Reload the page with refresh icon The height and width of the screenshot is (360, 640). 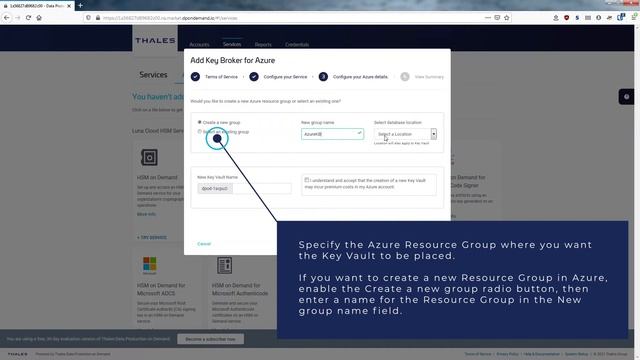28,18
